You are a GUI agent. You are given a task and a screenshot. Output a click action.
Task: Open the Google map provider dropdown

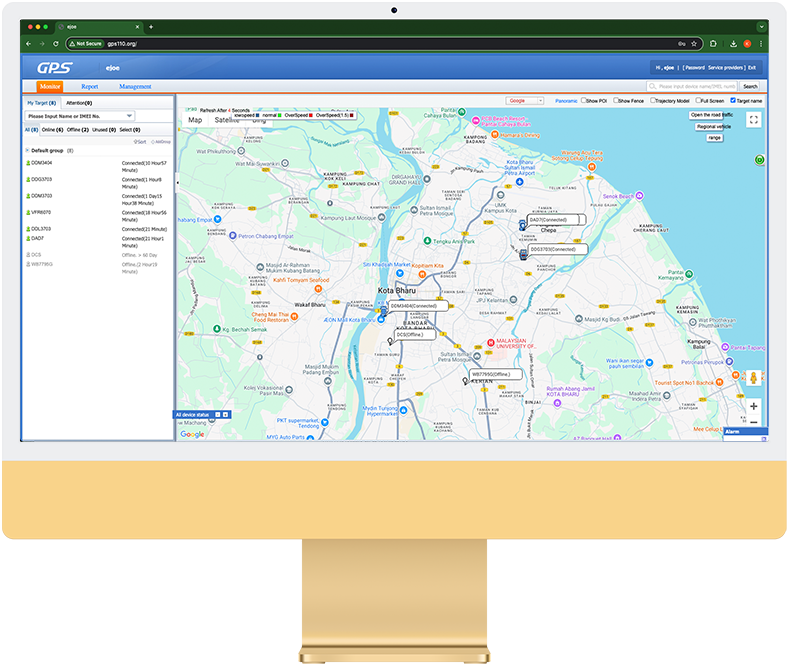click(525, 101)
